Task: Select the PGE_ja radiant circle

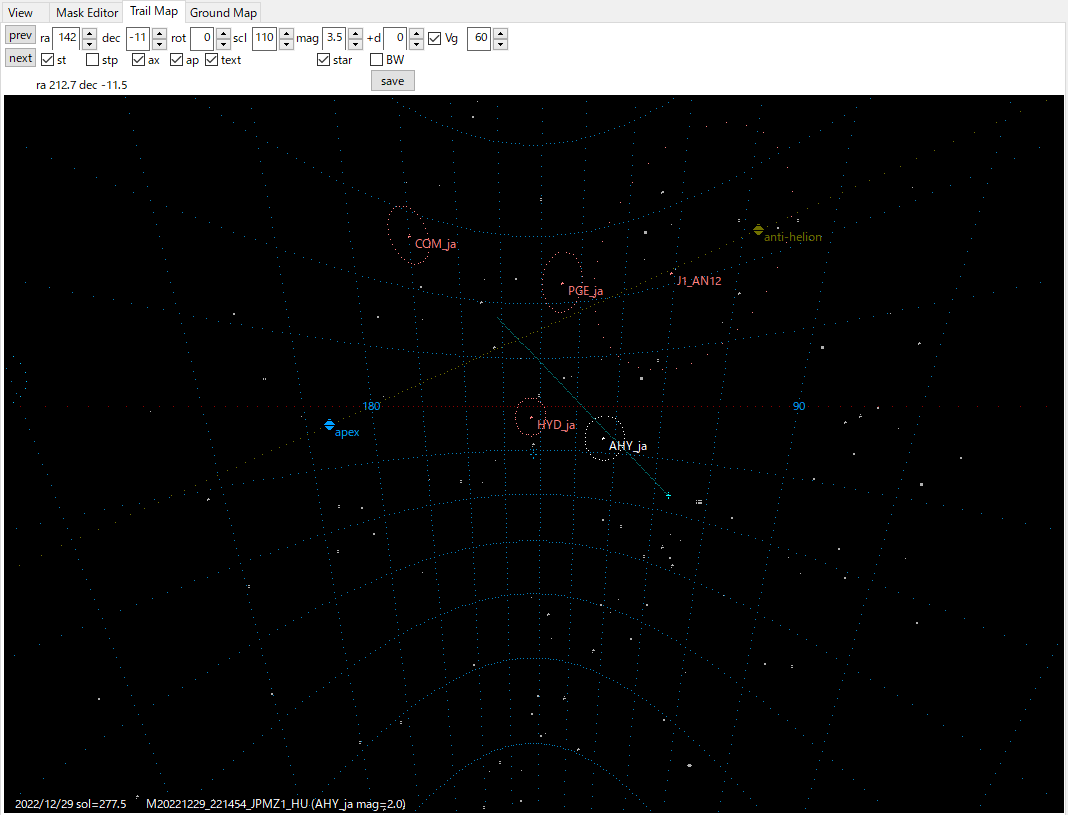Action: pos(562,283)
